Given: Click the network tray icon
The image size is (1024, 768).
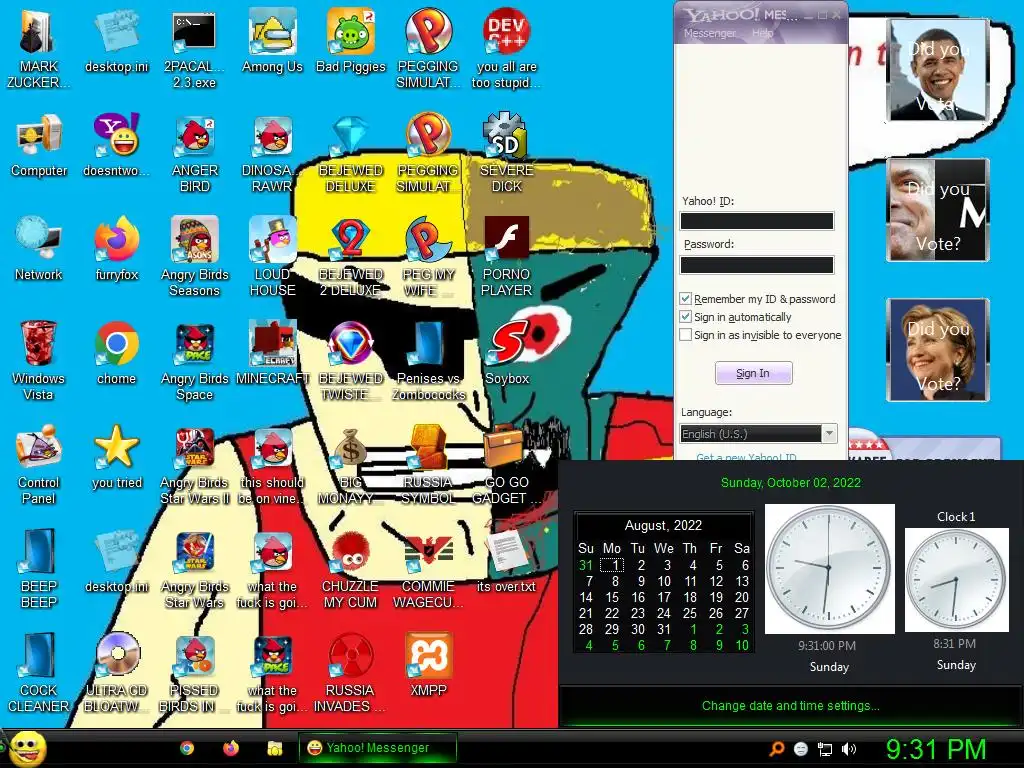Looking at the screenshot, I should pos(825,749).
